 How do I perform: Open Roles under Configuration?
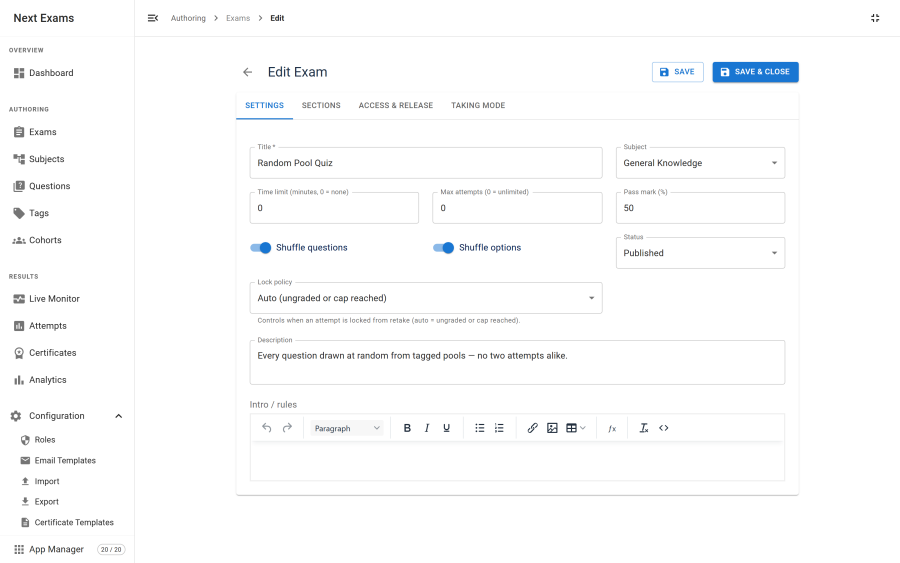click(x=67, y=440)
